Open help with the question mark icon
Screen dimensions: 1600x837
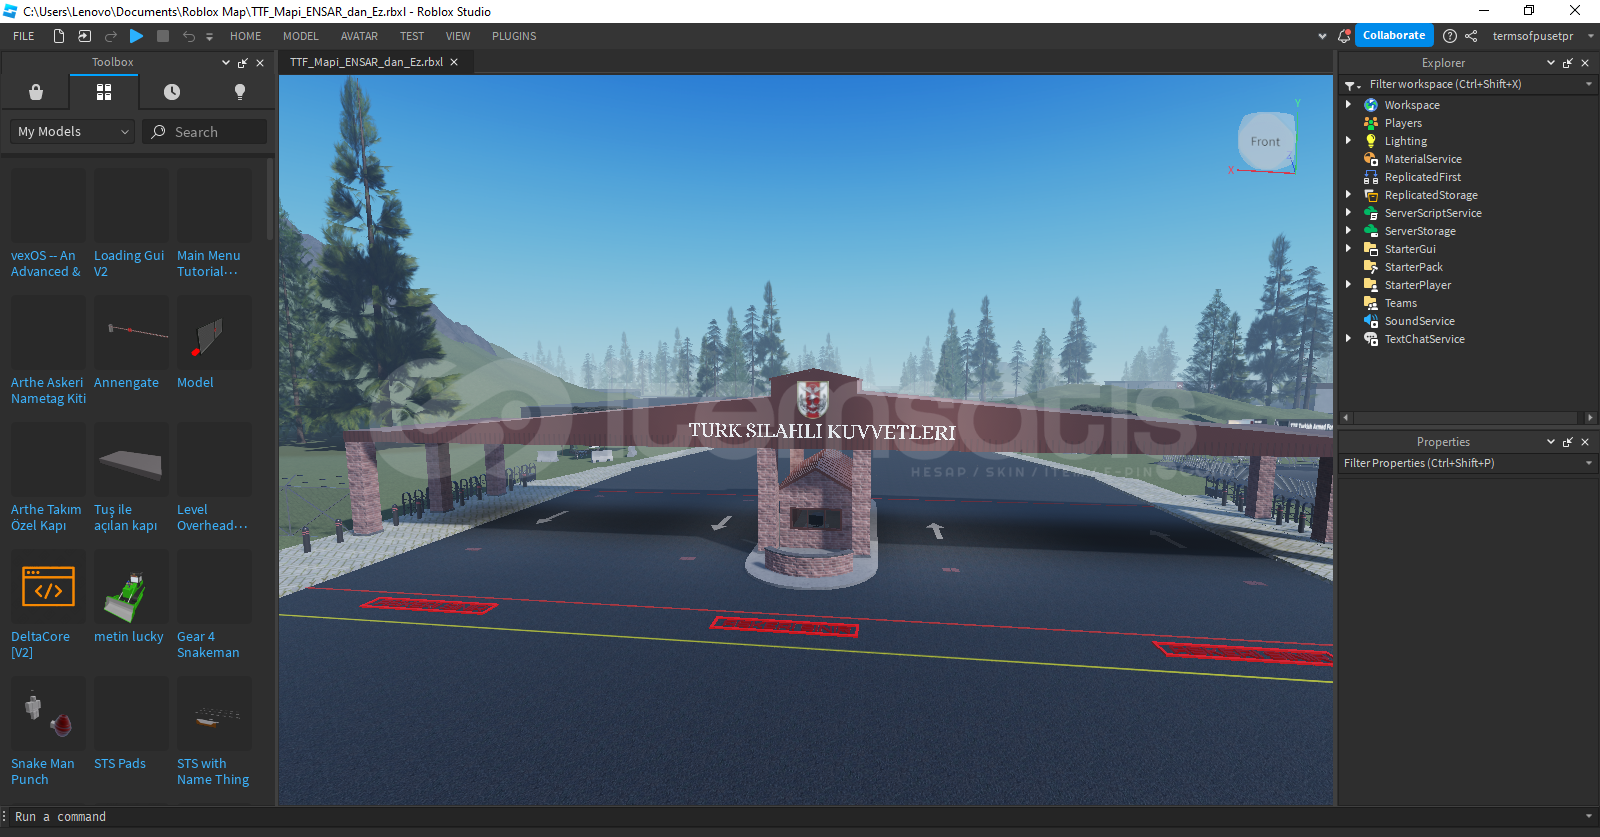coord(1450,36)
